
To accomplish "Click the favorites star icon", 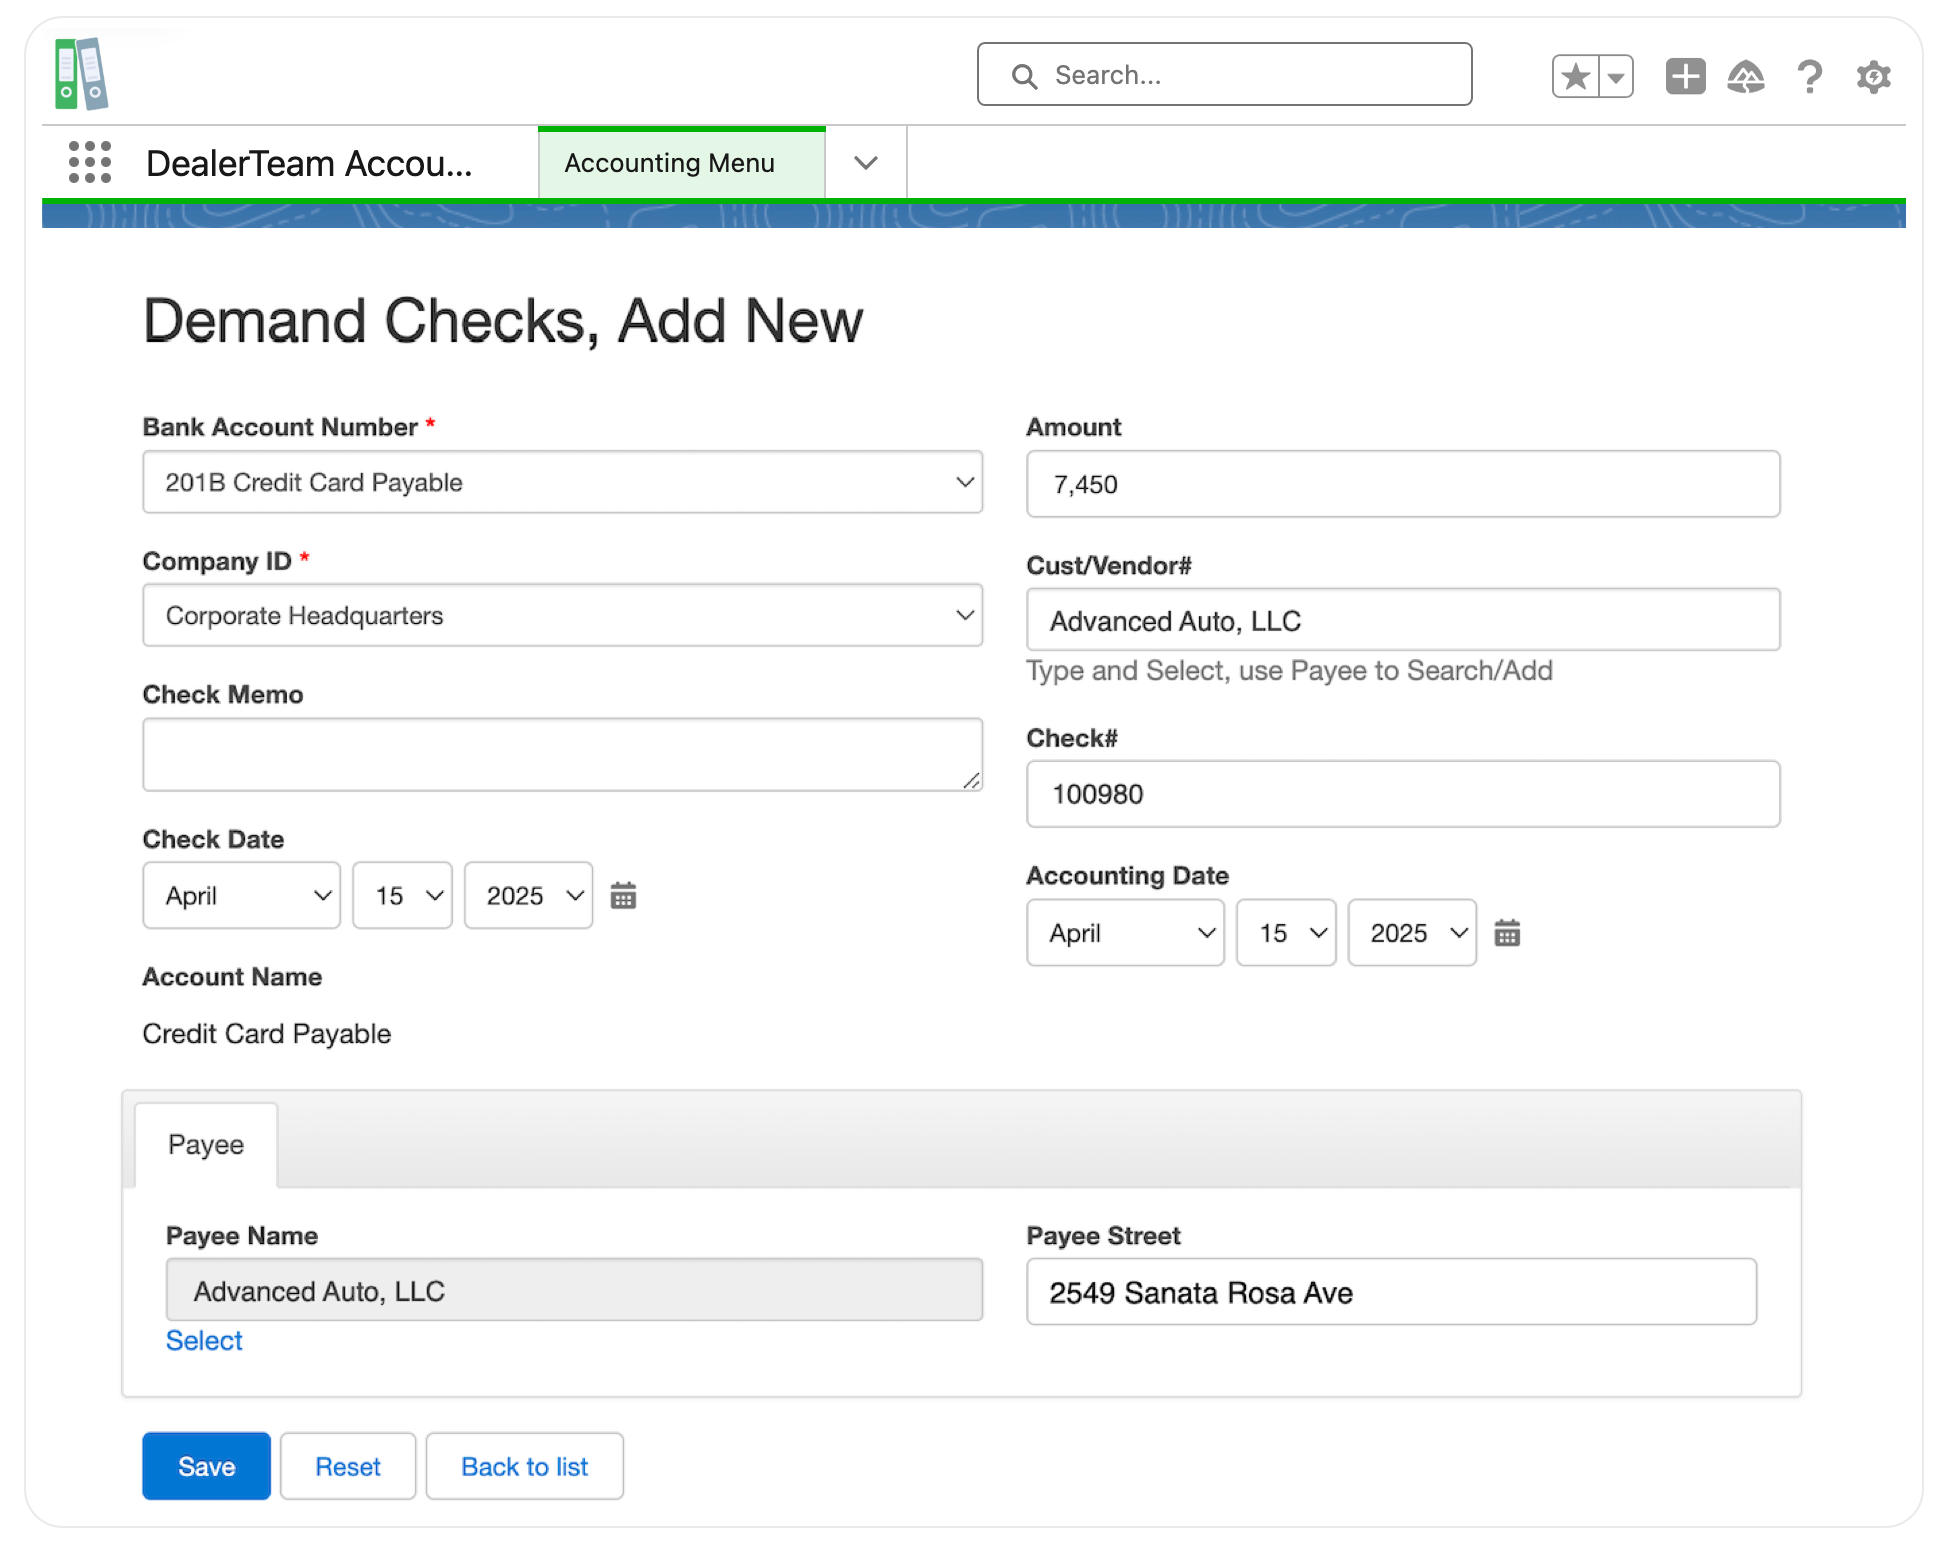I will click(x=1575, y=76).
